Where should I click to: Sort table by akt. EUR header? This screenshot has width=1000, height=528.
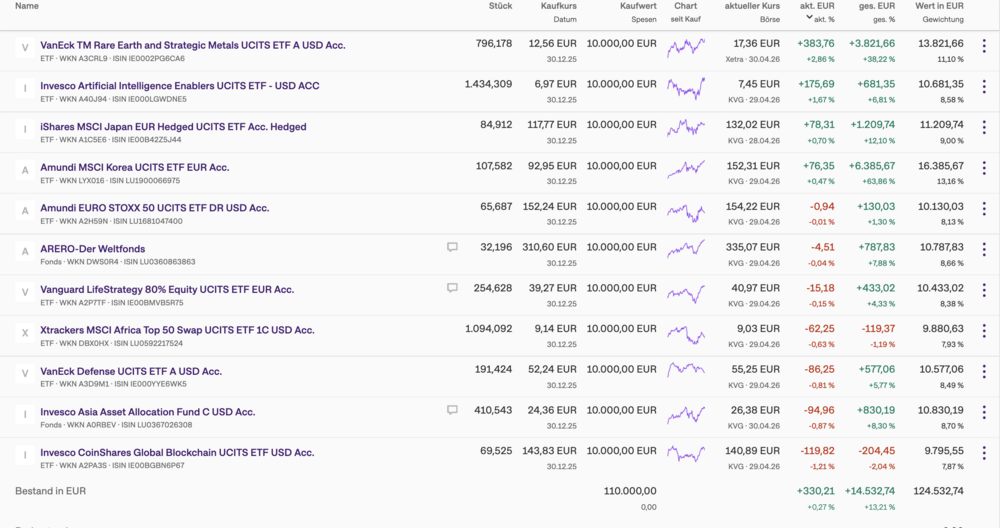click(x=817, y=6)
